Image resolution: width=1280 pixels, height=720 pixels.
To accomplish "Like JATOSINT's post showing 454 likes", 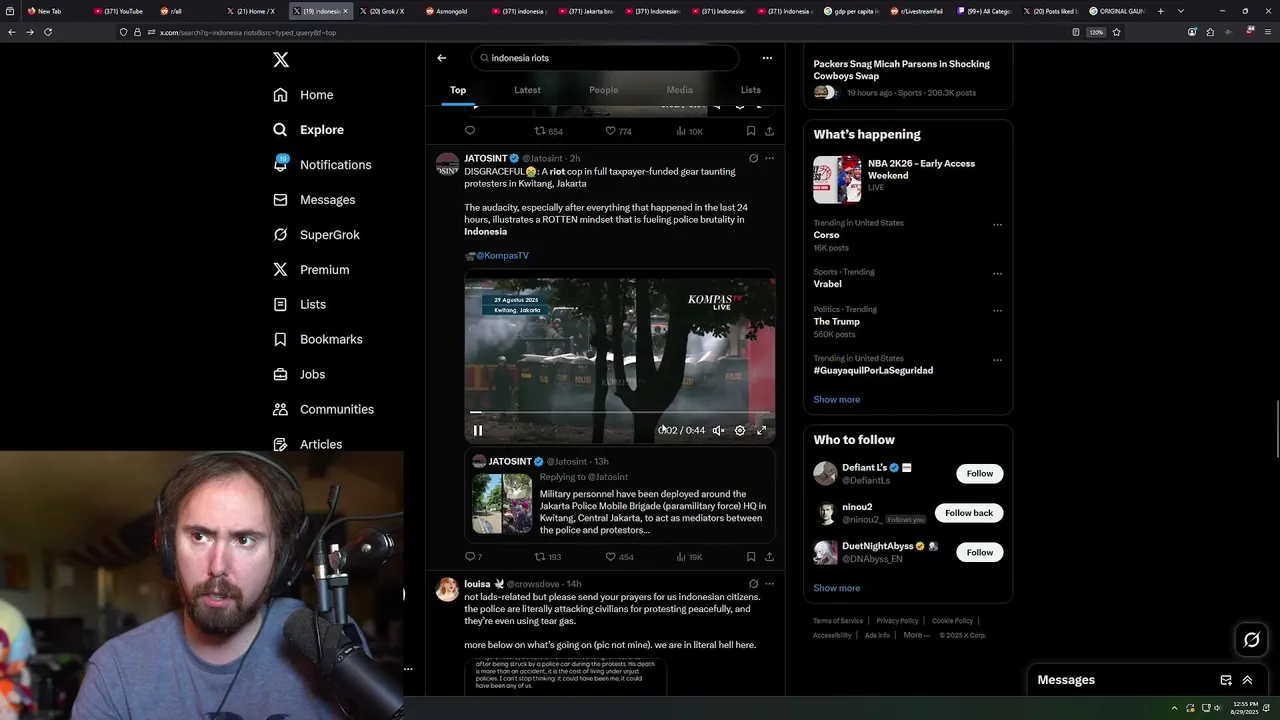I will click(x=619, y=557).
